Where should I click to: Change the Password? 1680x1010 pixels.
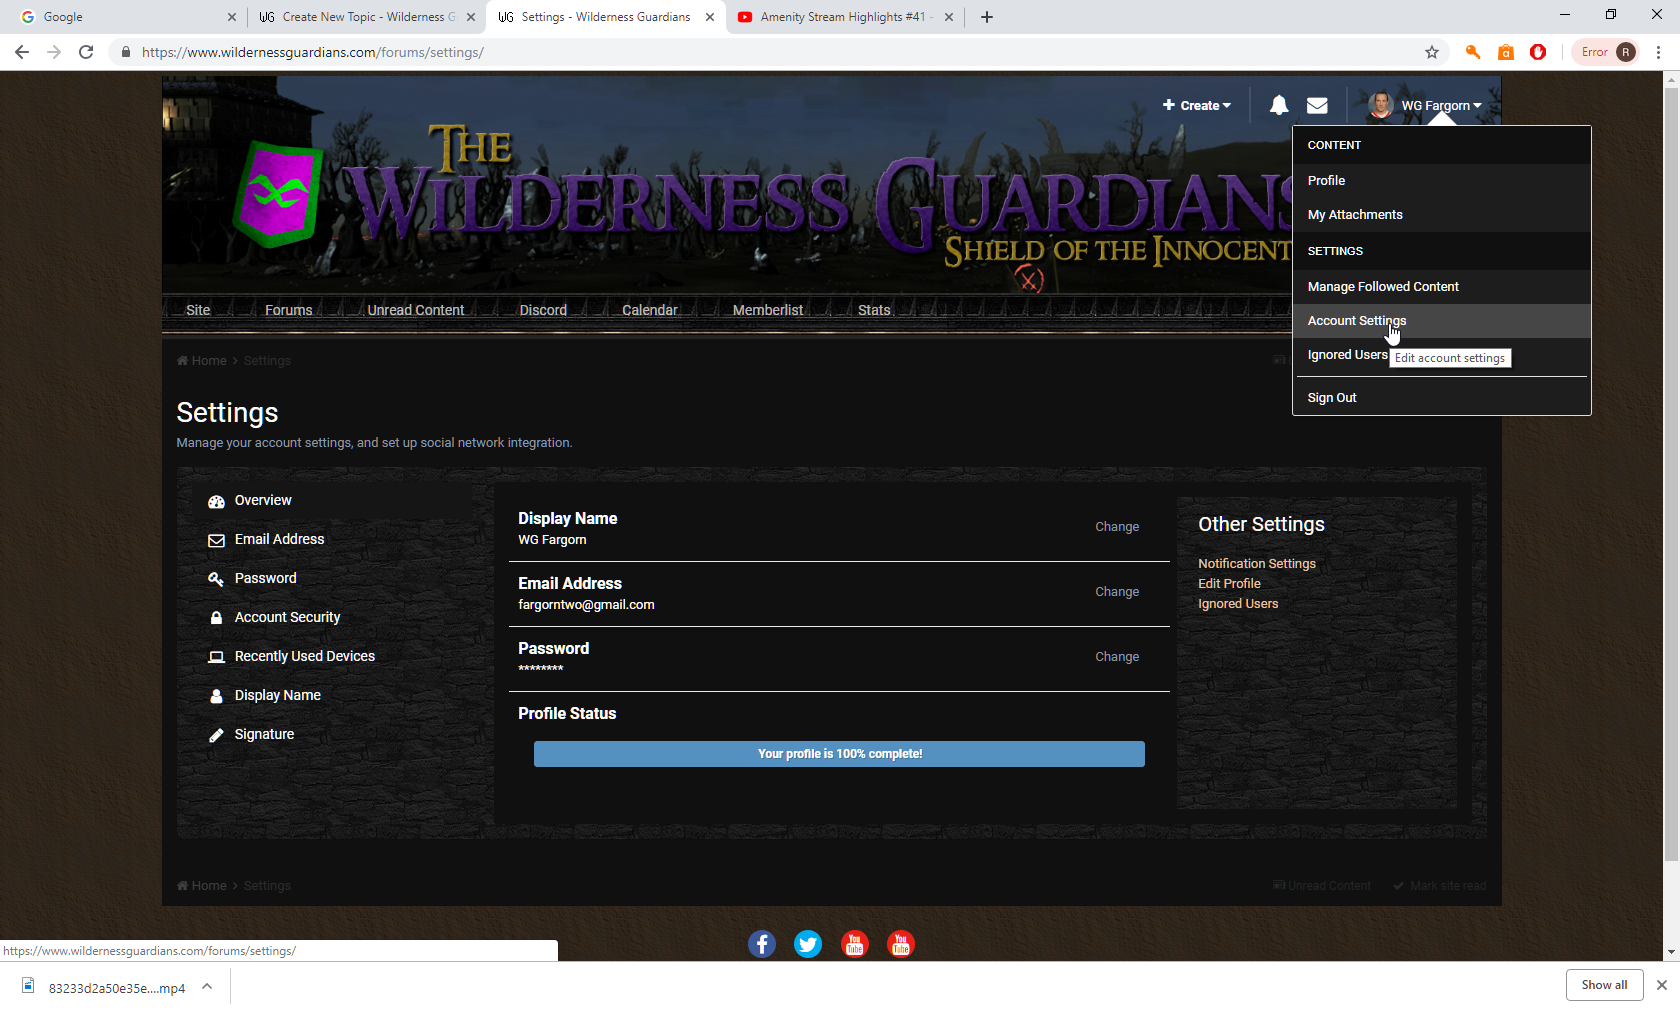click(1117, 657)
